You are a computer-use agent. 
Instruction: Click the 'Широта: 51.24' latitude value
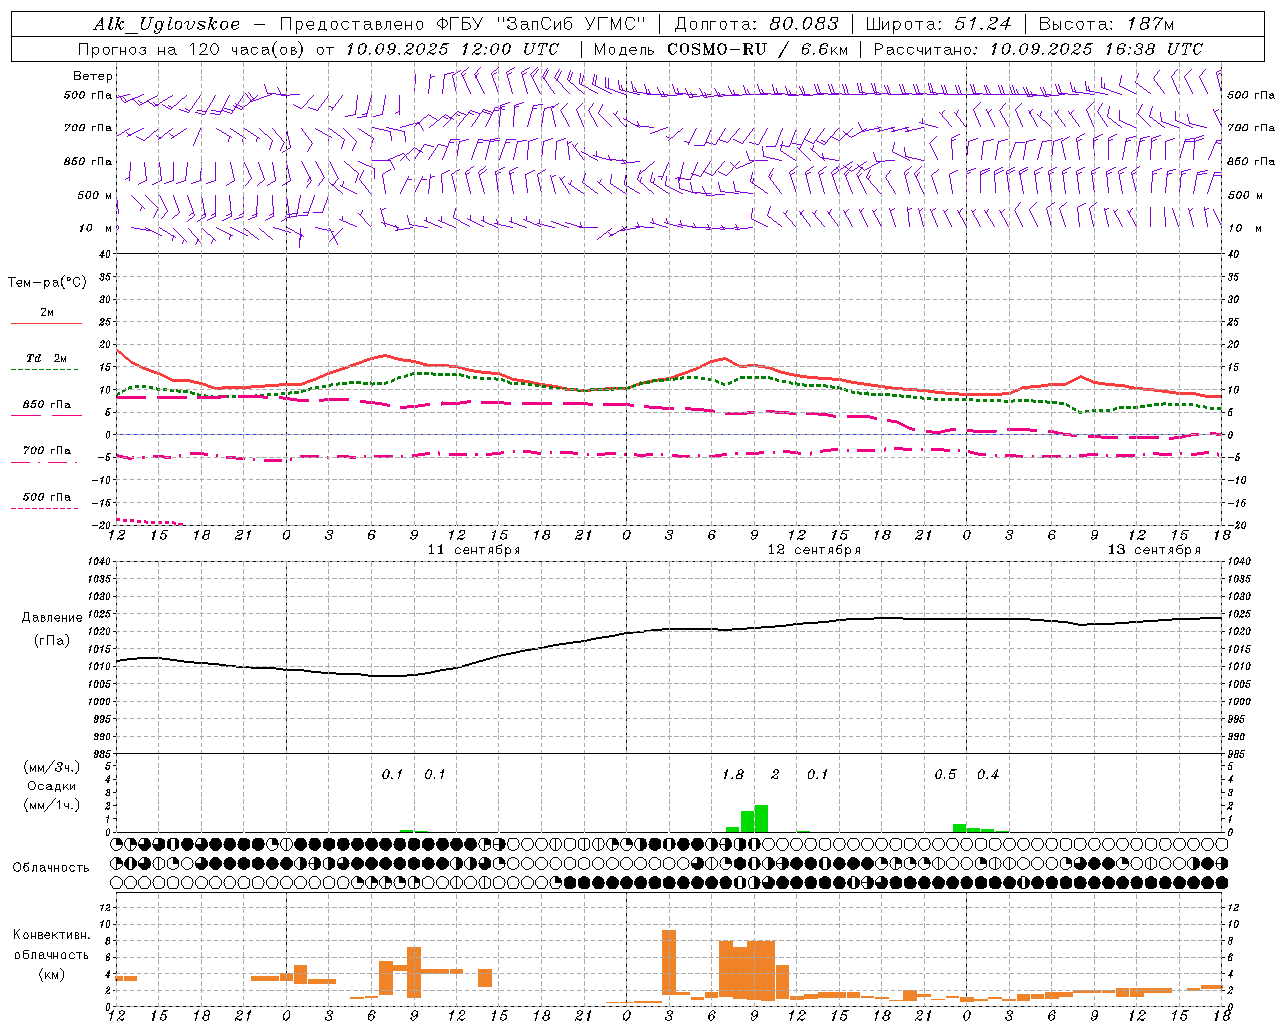tap(938, 24)
